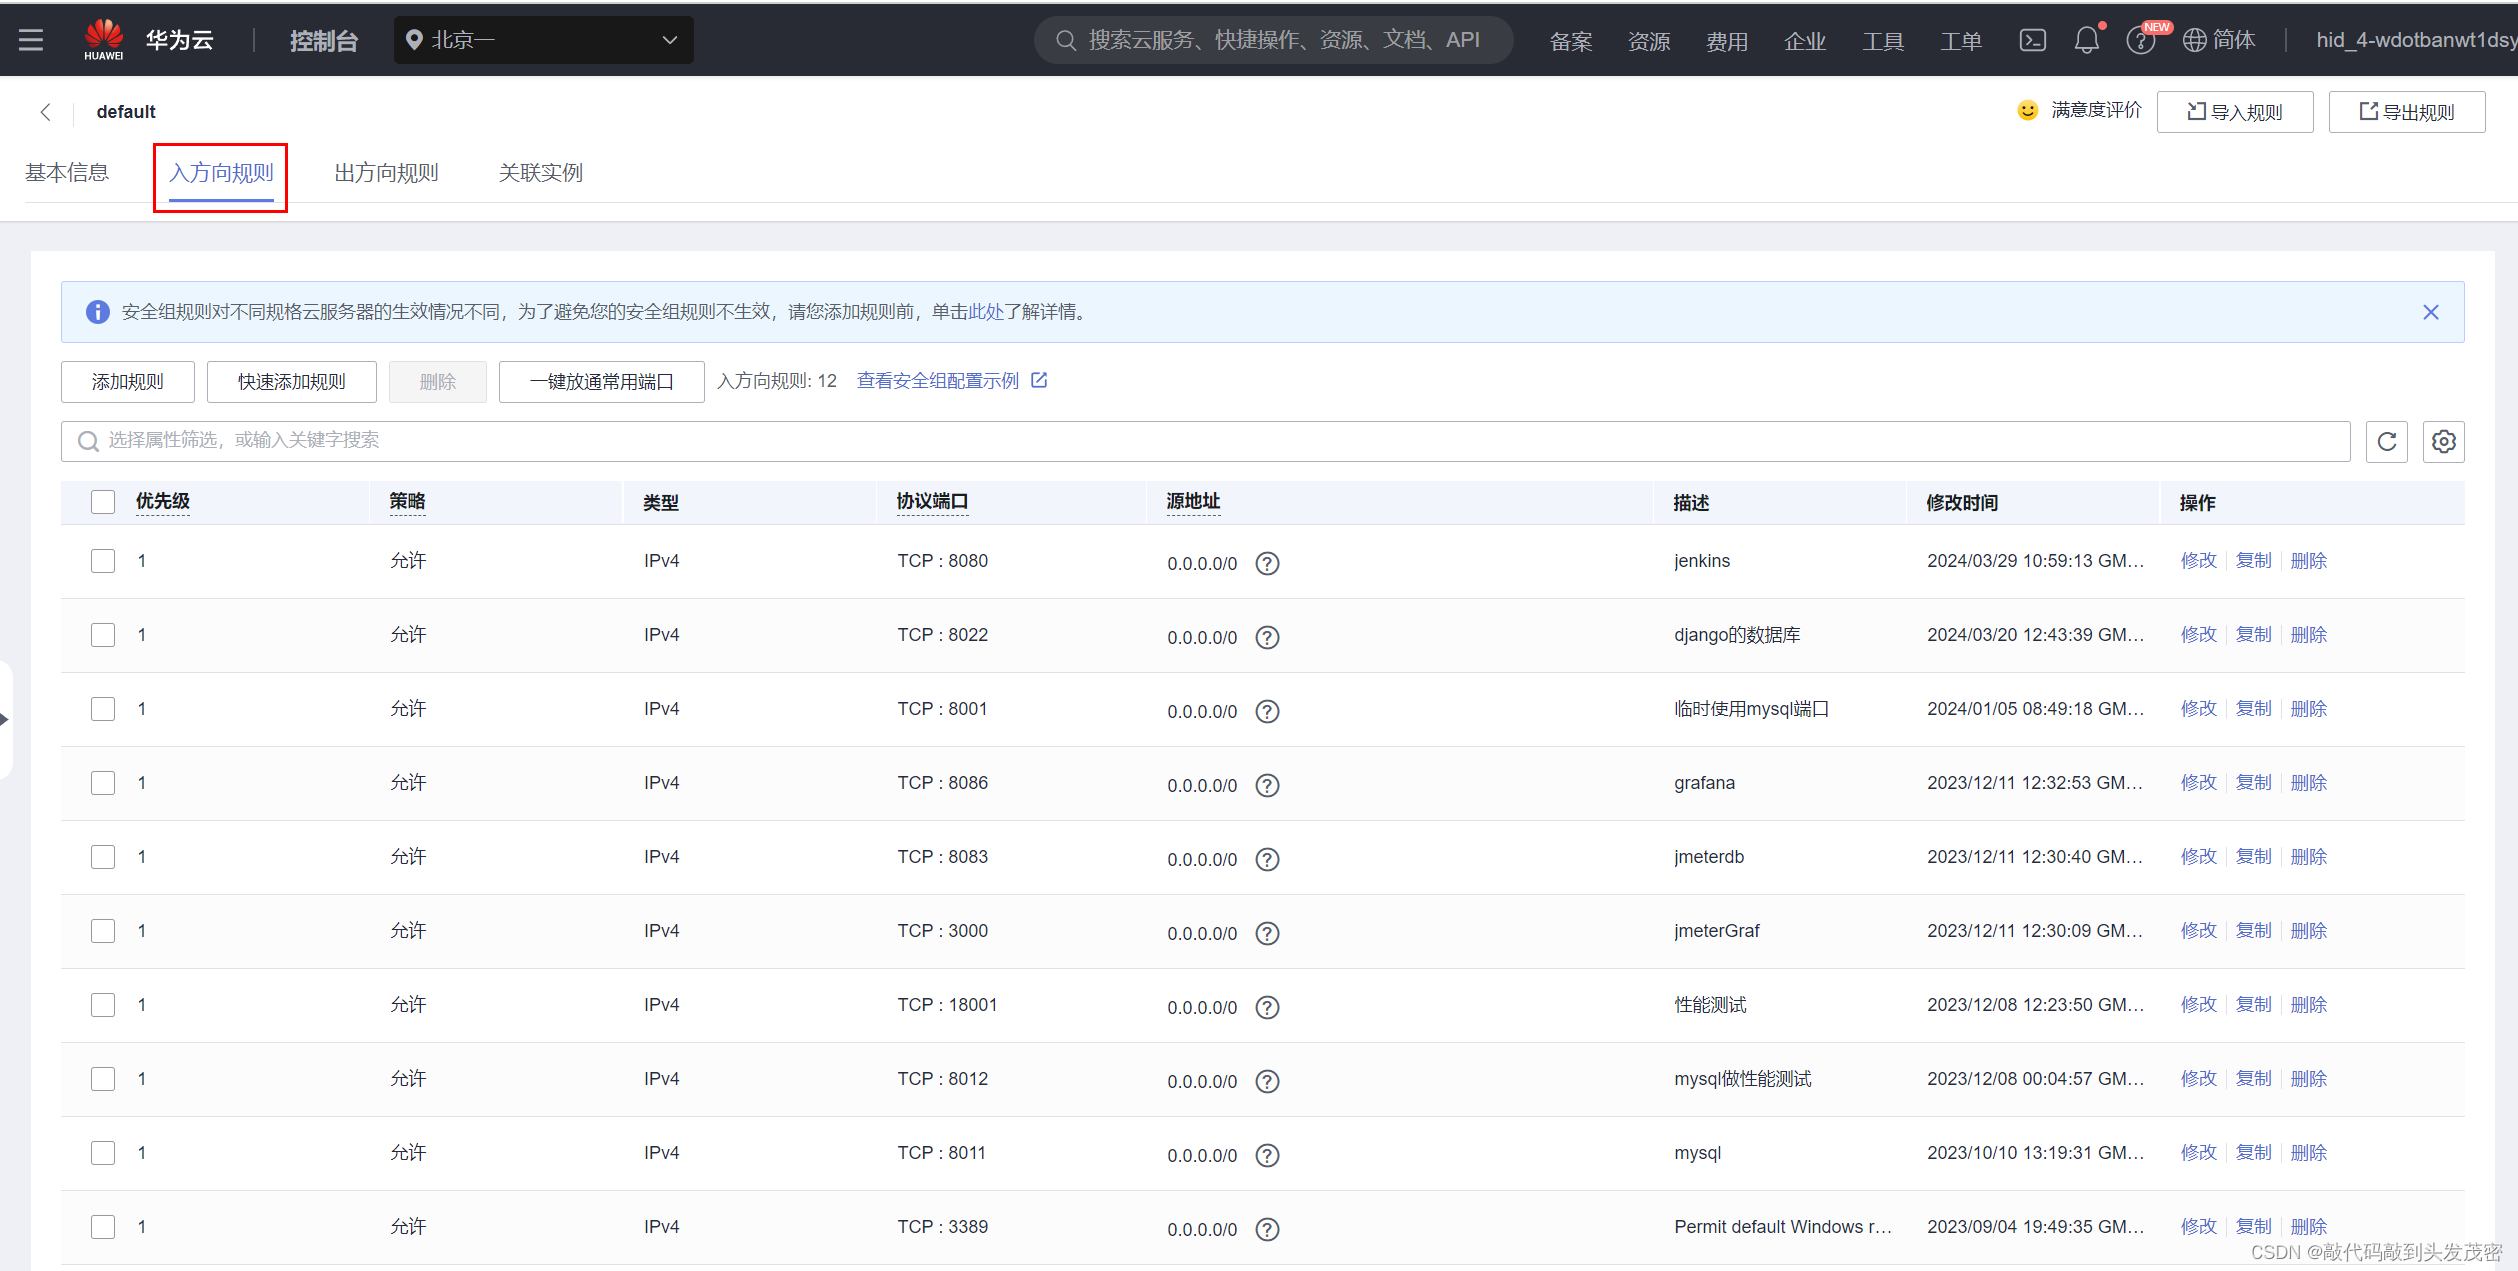
Task: Toggle the top-level select all checkbox
Action: click(102, 499)
